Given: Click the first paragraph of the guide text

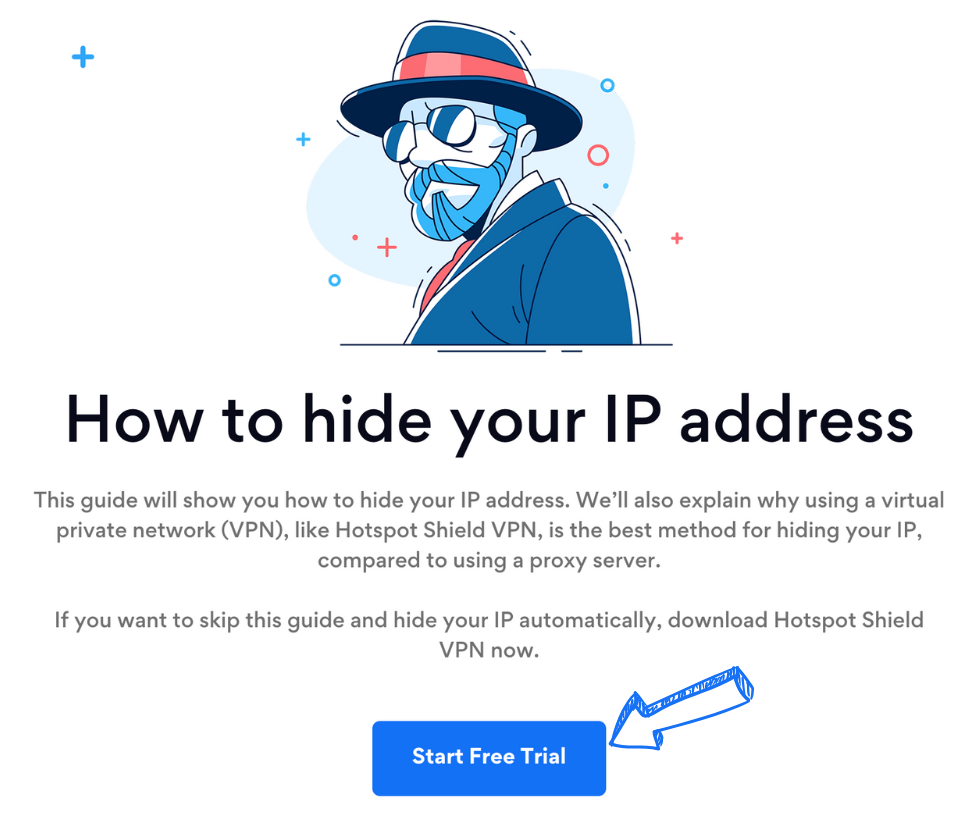Looking at the screenshot, I should coord(489,530).
